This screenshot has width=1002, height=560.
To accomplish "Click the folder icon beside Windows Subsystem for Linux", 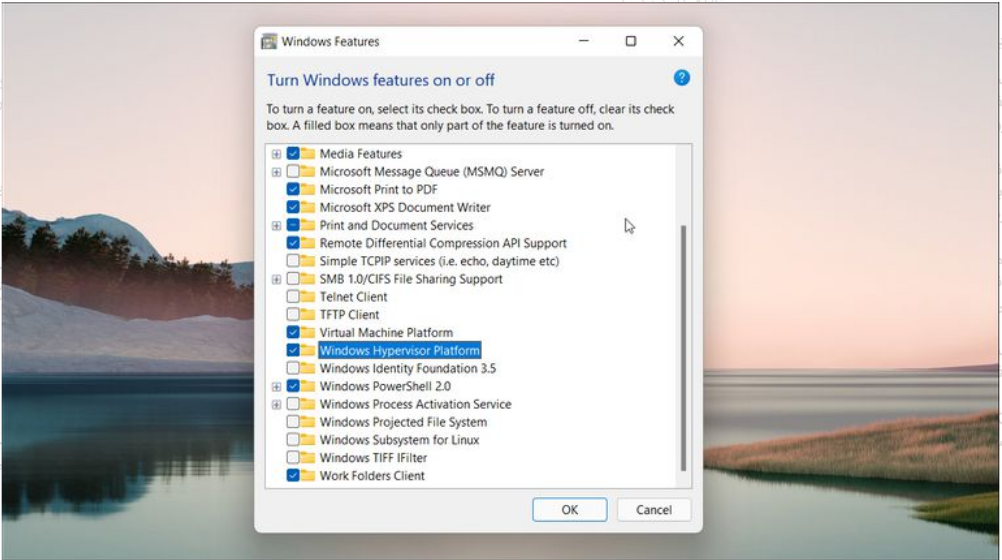I will click(x=308, y=440).
